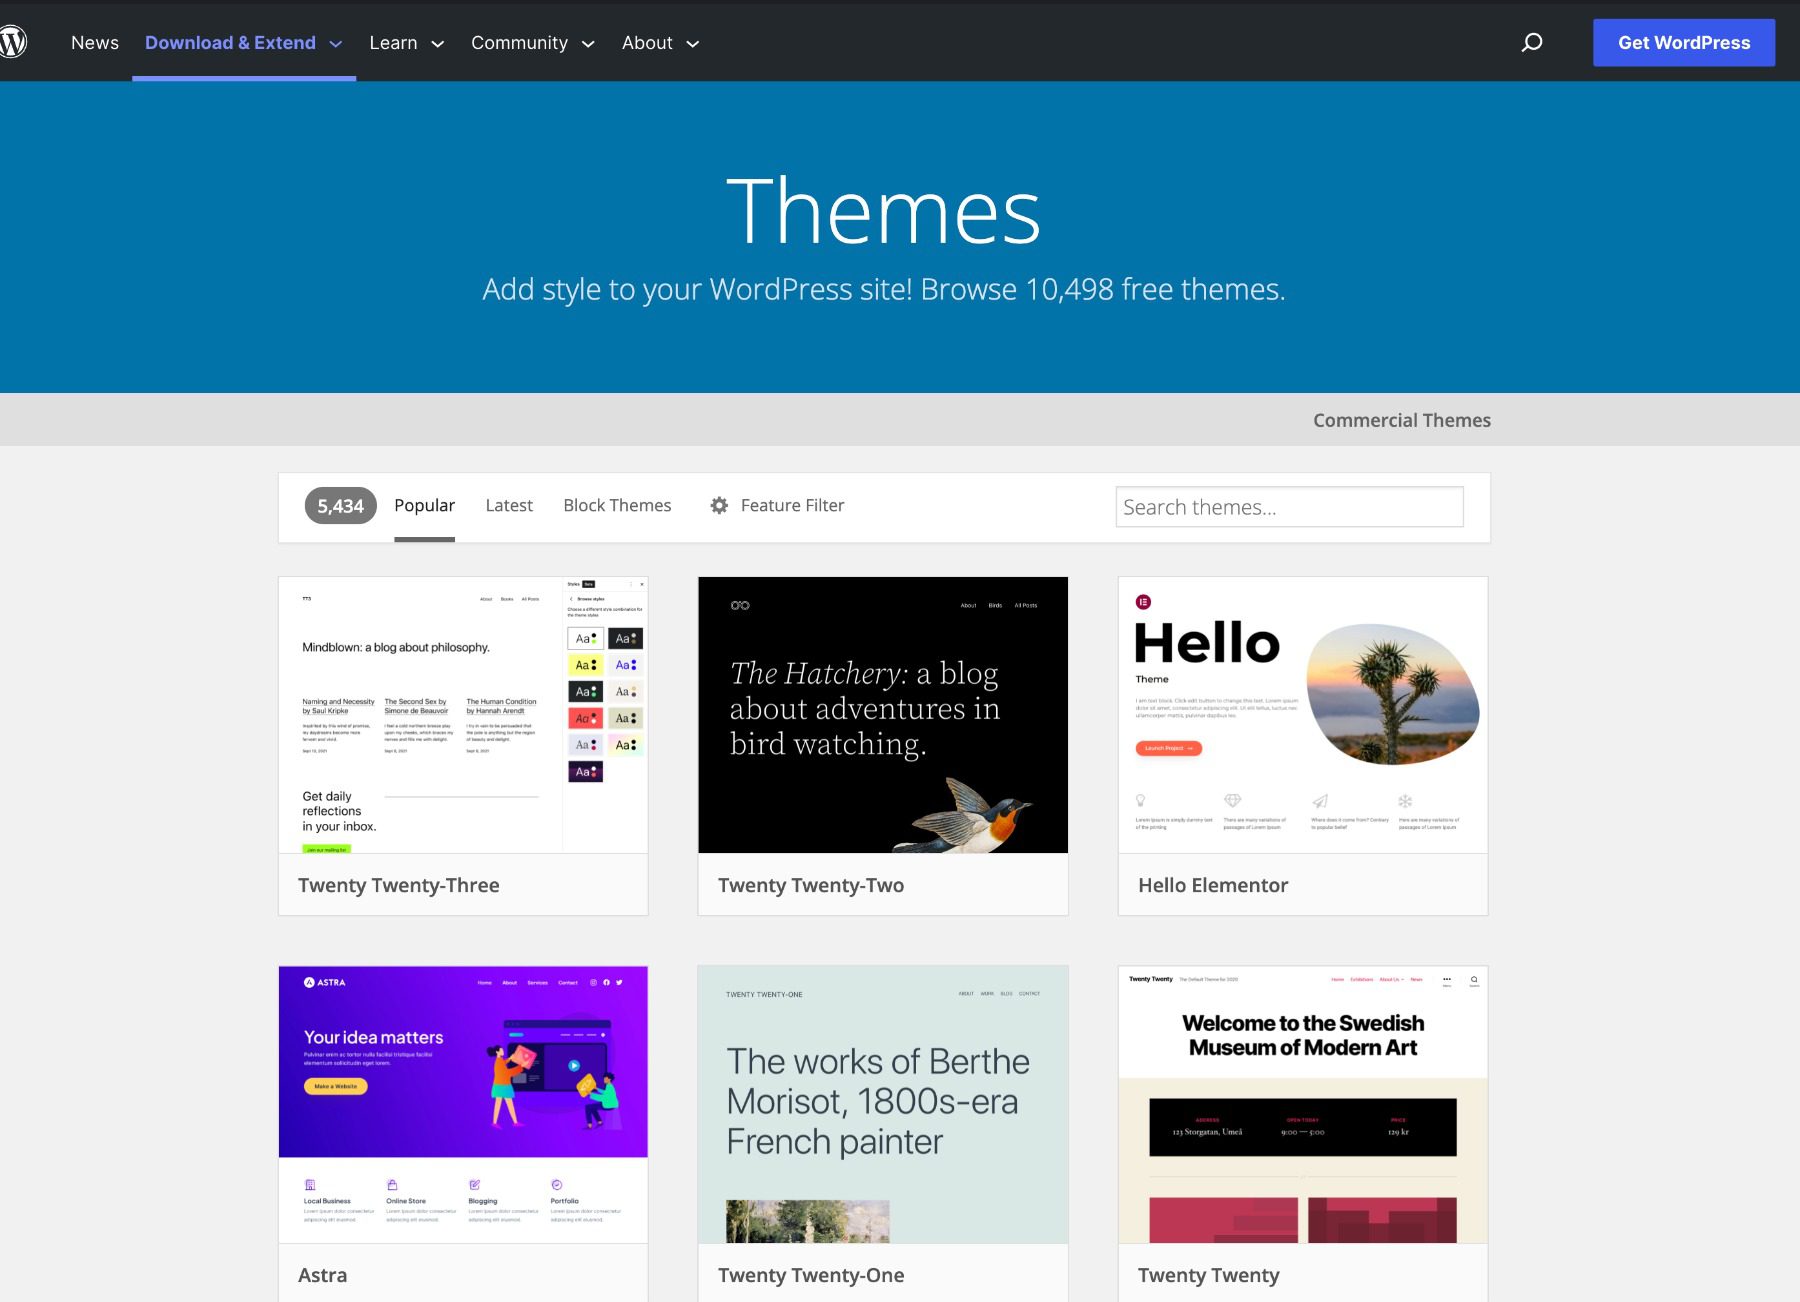Click the Search themes input field
This screenshot has width=1800, height=1302.
tap(1289, 506)
